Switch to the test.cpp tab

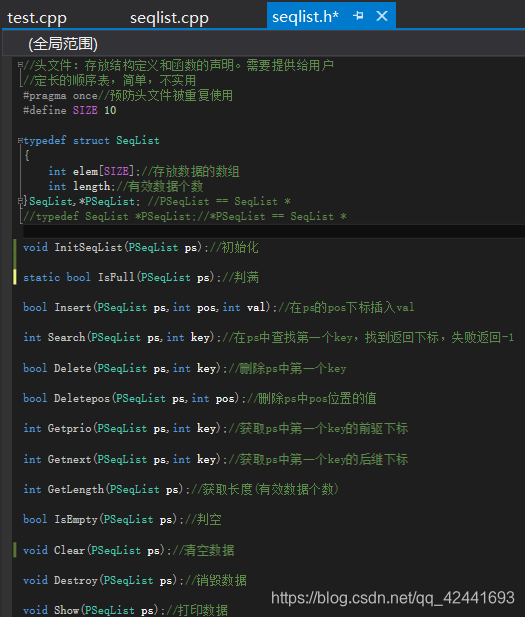pos(37,18)
